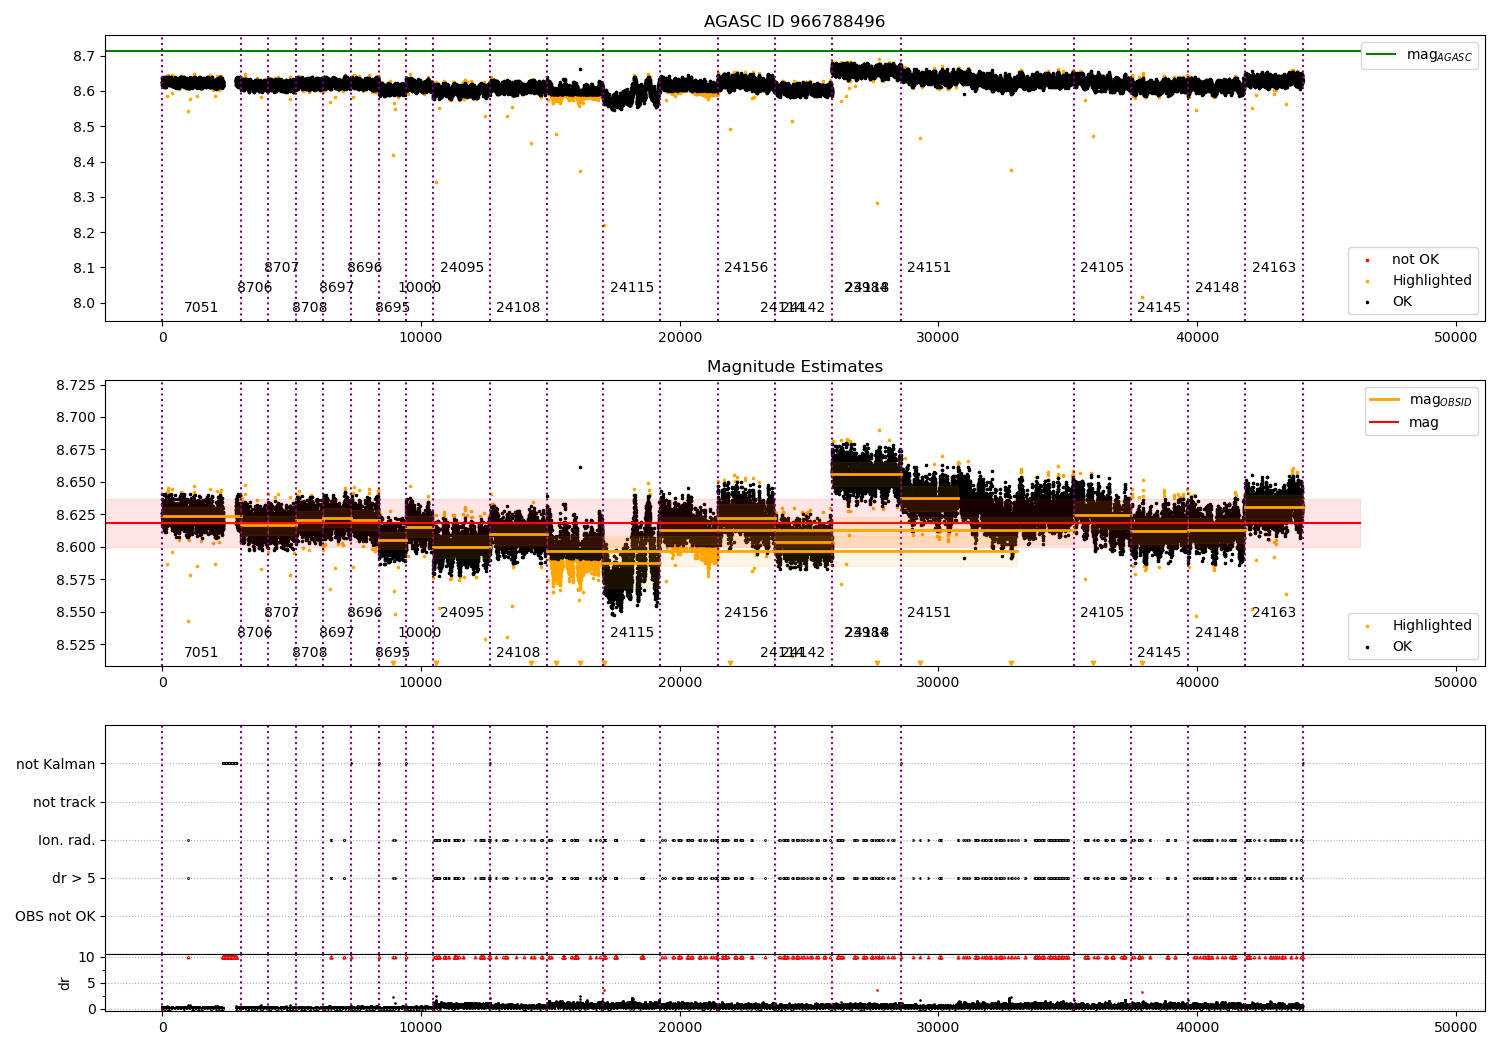The width and height of the screenshot is (1500, 1050).
Task: Click the 'not track' axis label
Action: pyautogui.click(x=64, y=802)
